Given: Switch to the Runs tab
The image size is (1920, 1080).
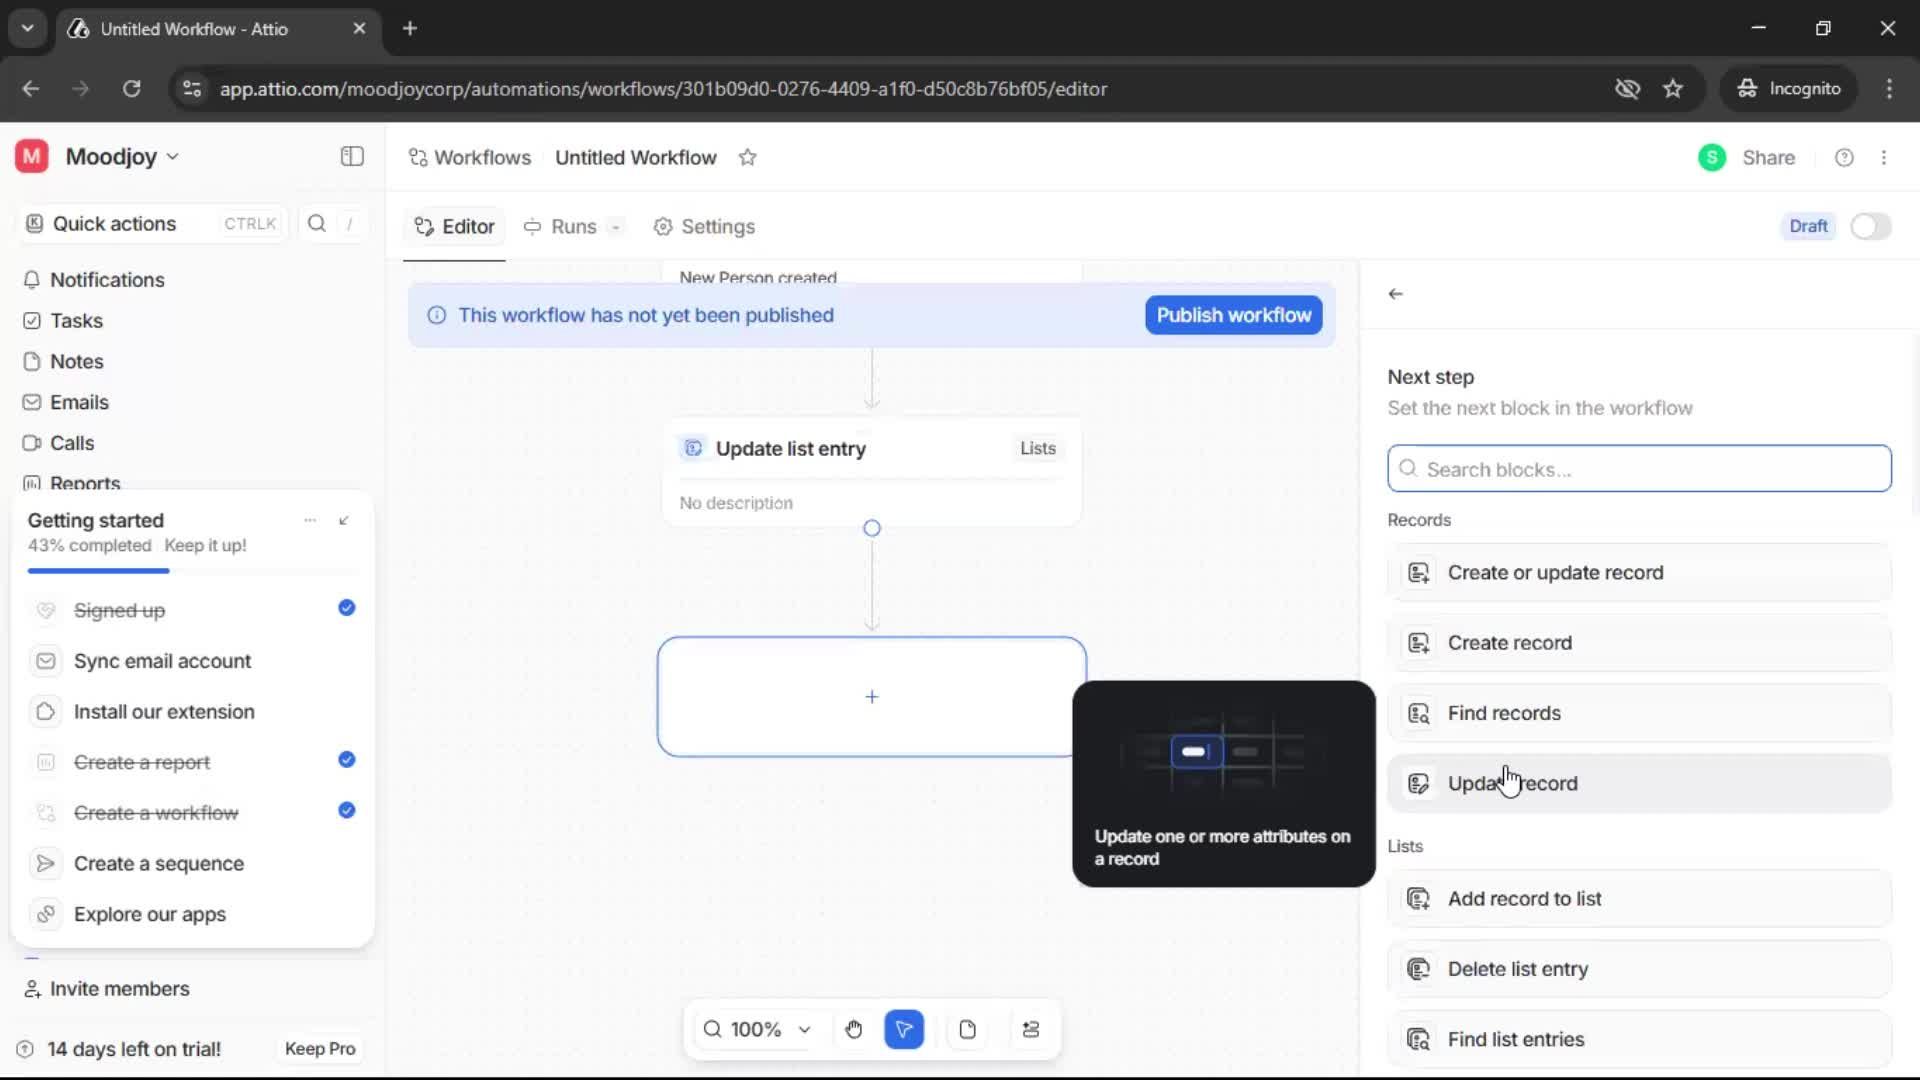Looking at the screenshot, I should [x=571, y=227].
